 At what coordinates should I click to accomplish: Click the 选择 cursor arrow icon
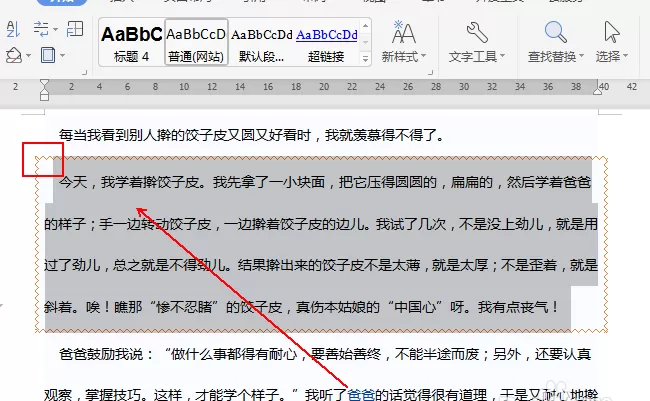click(x=612, y=32)
